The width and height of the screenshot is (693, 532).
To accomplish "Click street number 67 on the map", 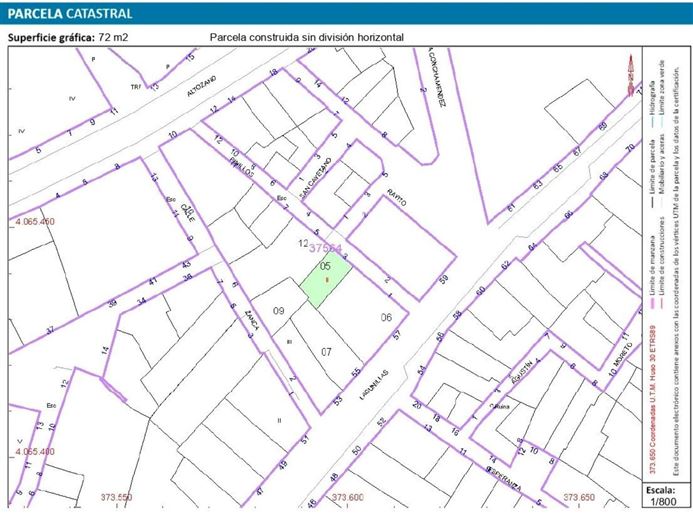I will [577, 152].
